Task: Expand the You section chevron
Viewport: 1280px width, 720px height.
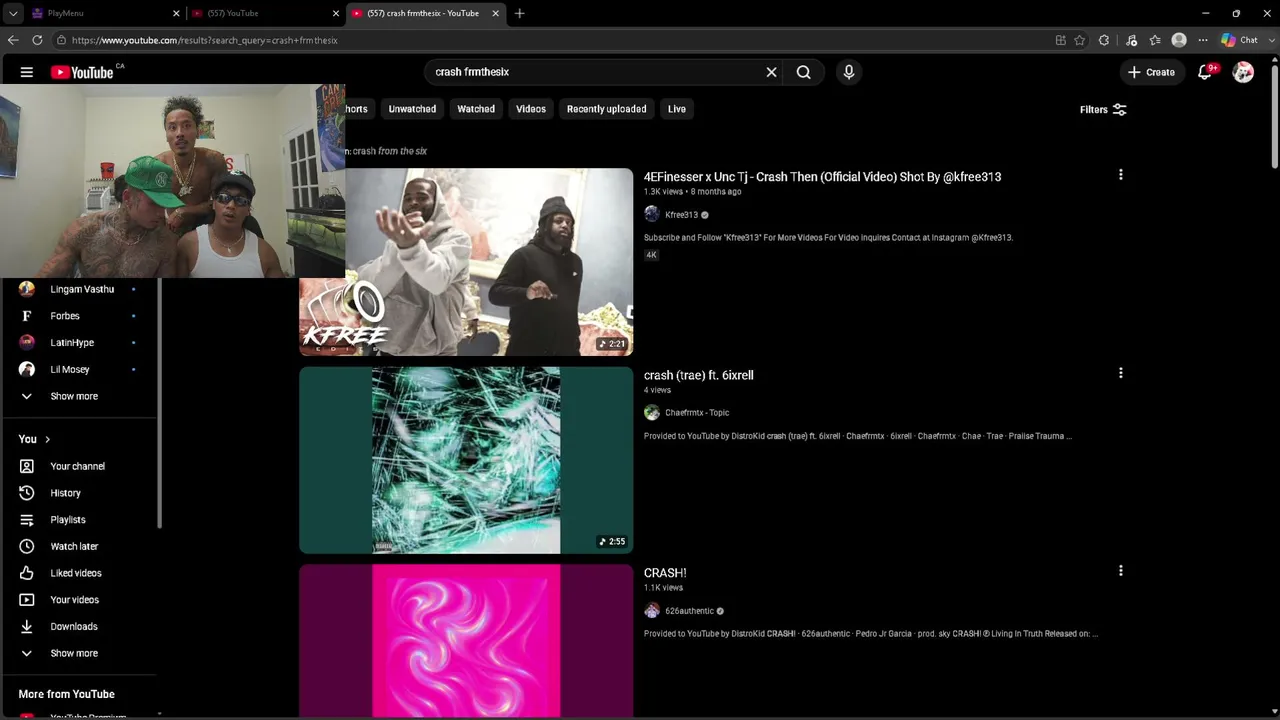Action: [x=47, y=439]
